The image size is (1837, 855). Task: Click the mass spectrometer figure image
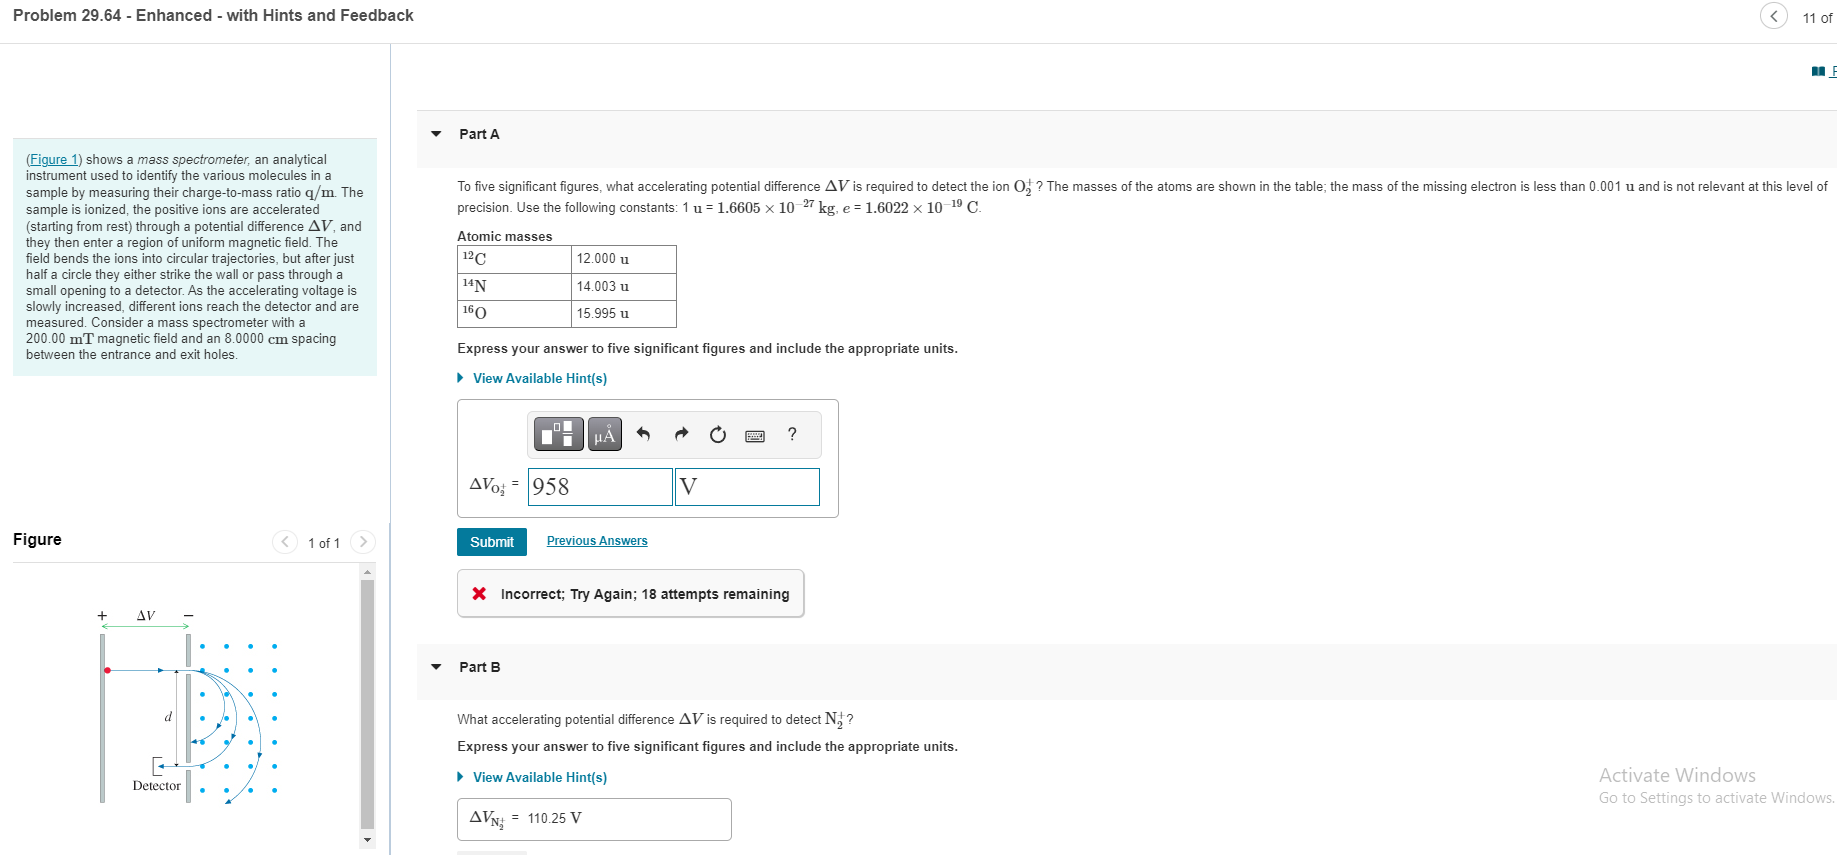pyautogui.click(x=190, y=705)
